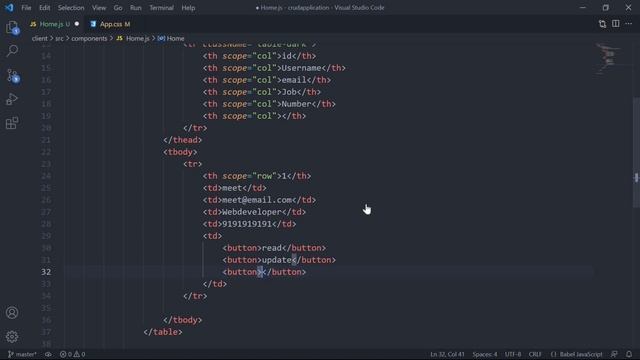Screen dimensions: 640x360
Task: Click the Open Changes icon in editor toolbar
Action: coord(602,24)
